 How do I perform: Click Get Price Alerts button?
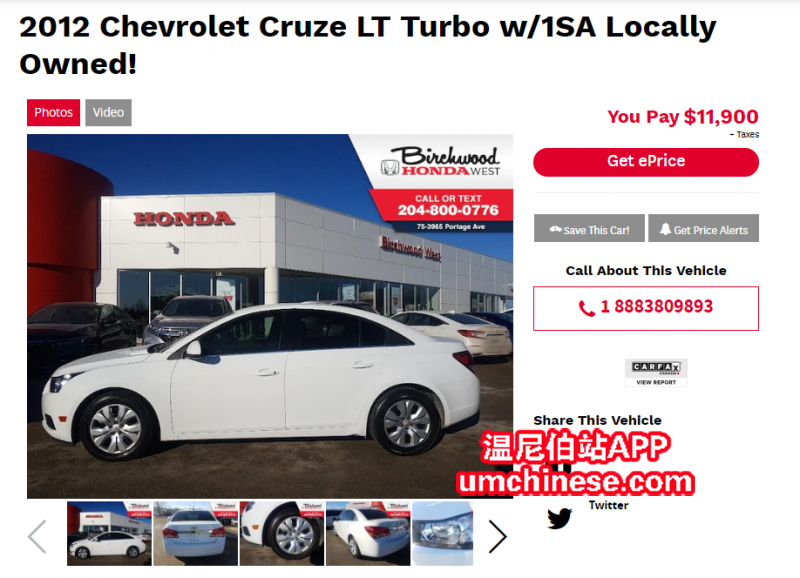[704, 228]
